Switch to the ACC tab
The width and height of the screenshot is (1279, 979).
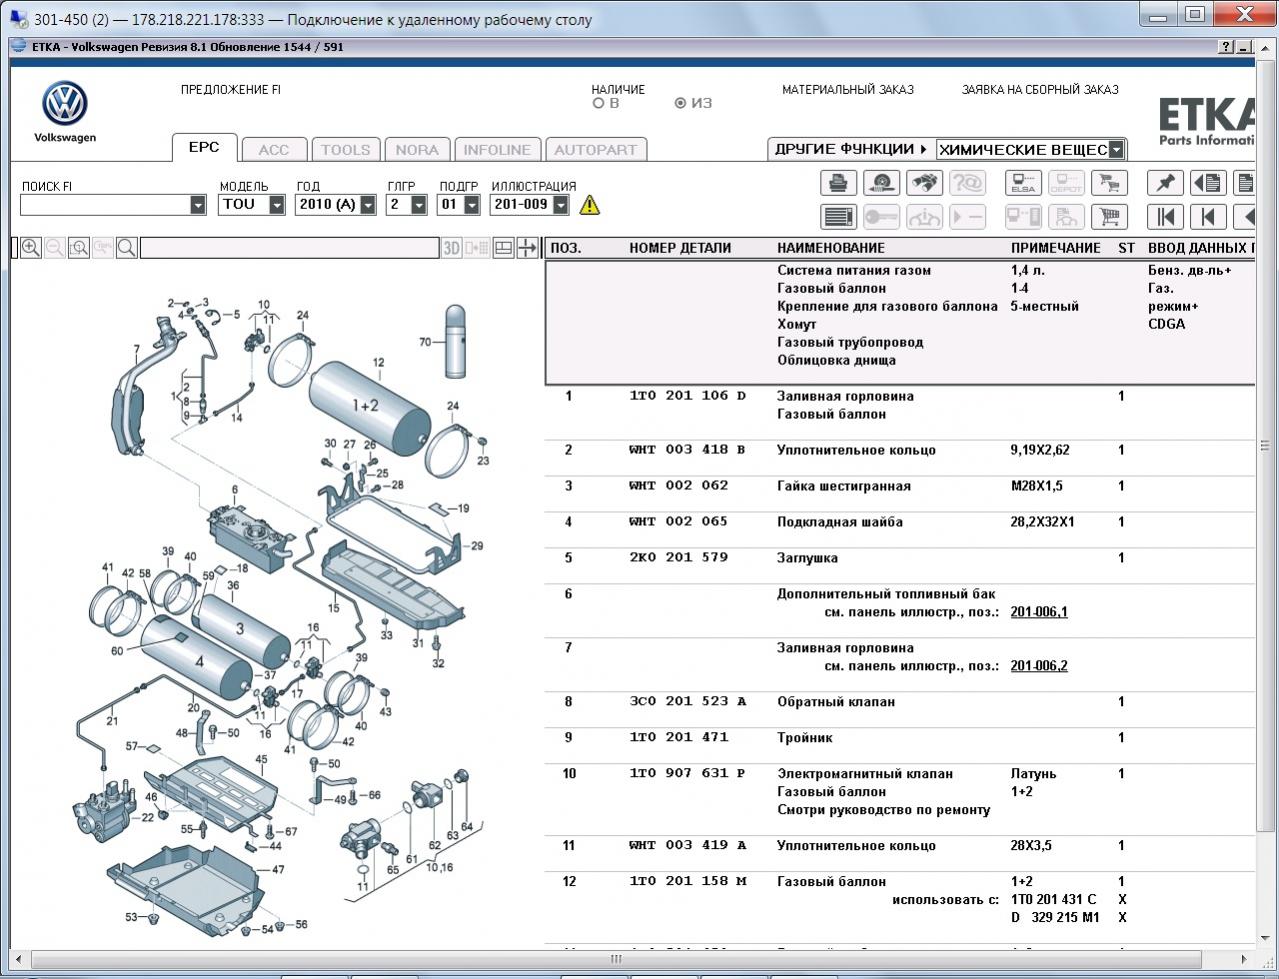tap(274, 150)
